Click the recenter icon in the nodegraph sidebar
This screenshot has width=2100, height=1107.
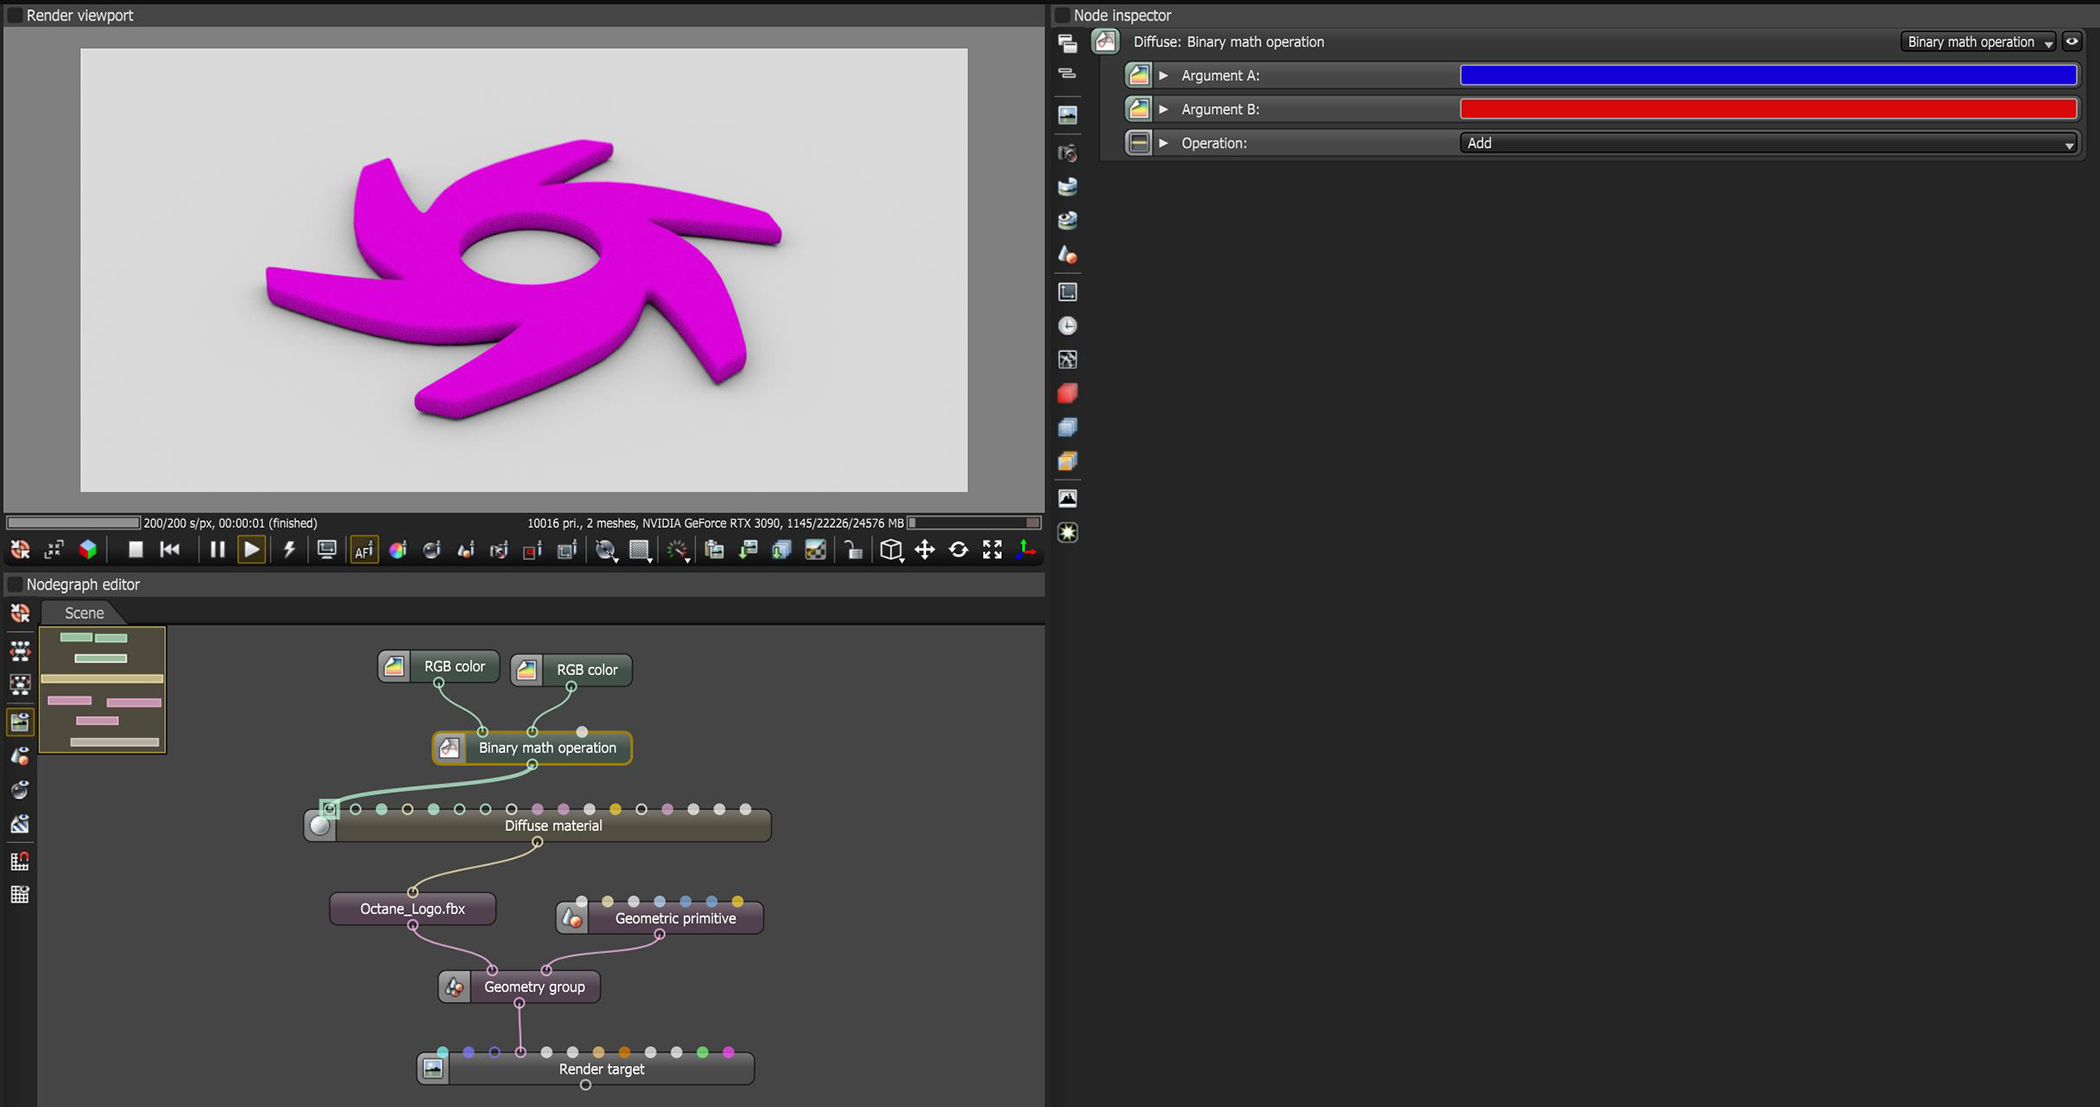[20, 613]
